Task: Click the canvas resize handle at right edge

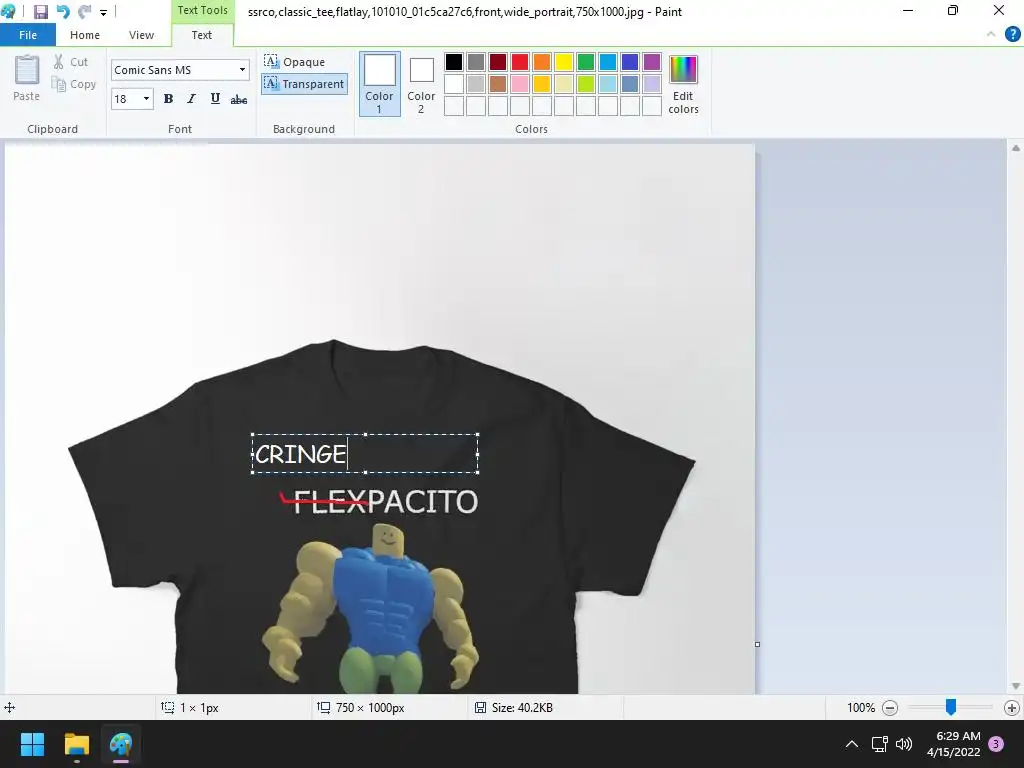Action: pyautogui.click(x=758, y=645)
